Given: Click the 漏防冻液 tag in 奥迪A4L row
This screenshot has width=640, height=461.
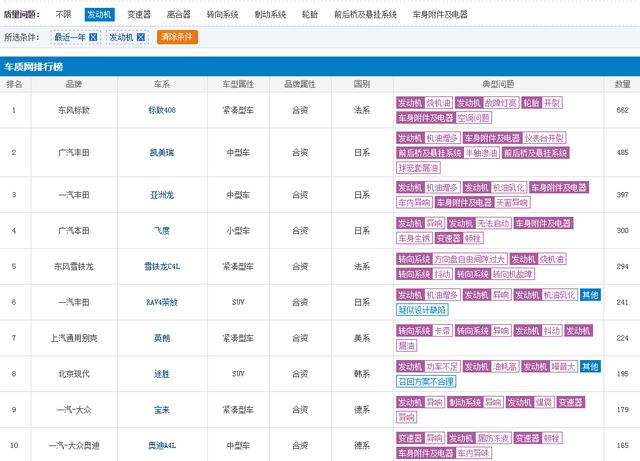Looking at the screenshot, I should pyautogui.click(x=493, y=438).
